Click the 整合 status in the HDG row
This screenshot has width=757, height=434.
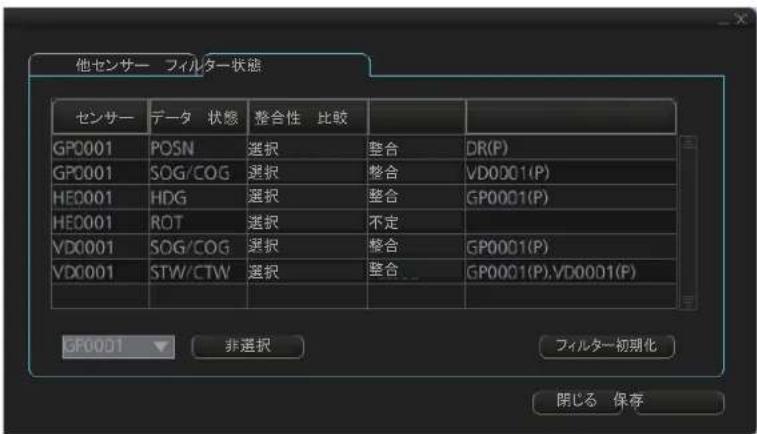(416, 197)
